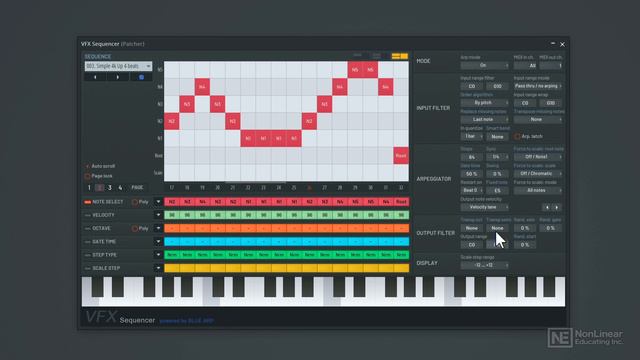Select the VELOCITY lane indicator

coord(87,215)
